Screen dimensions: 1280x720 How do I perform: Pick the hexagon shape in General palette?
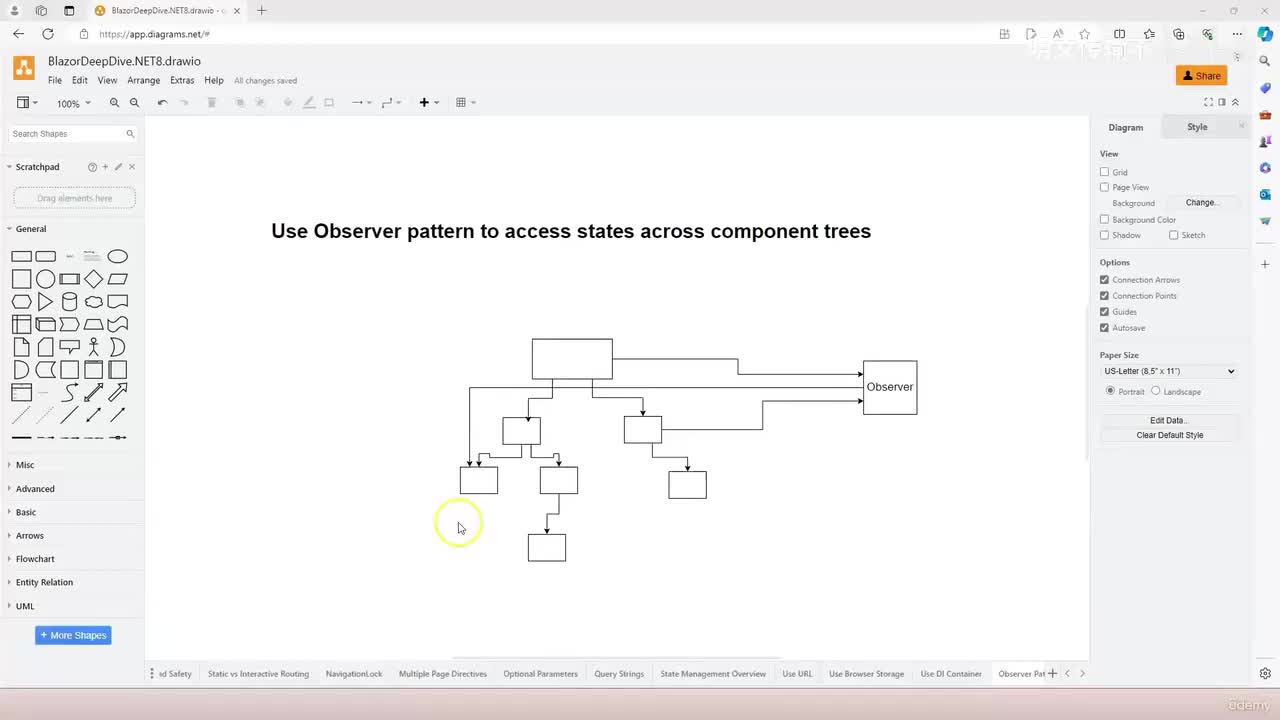21,302
